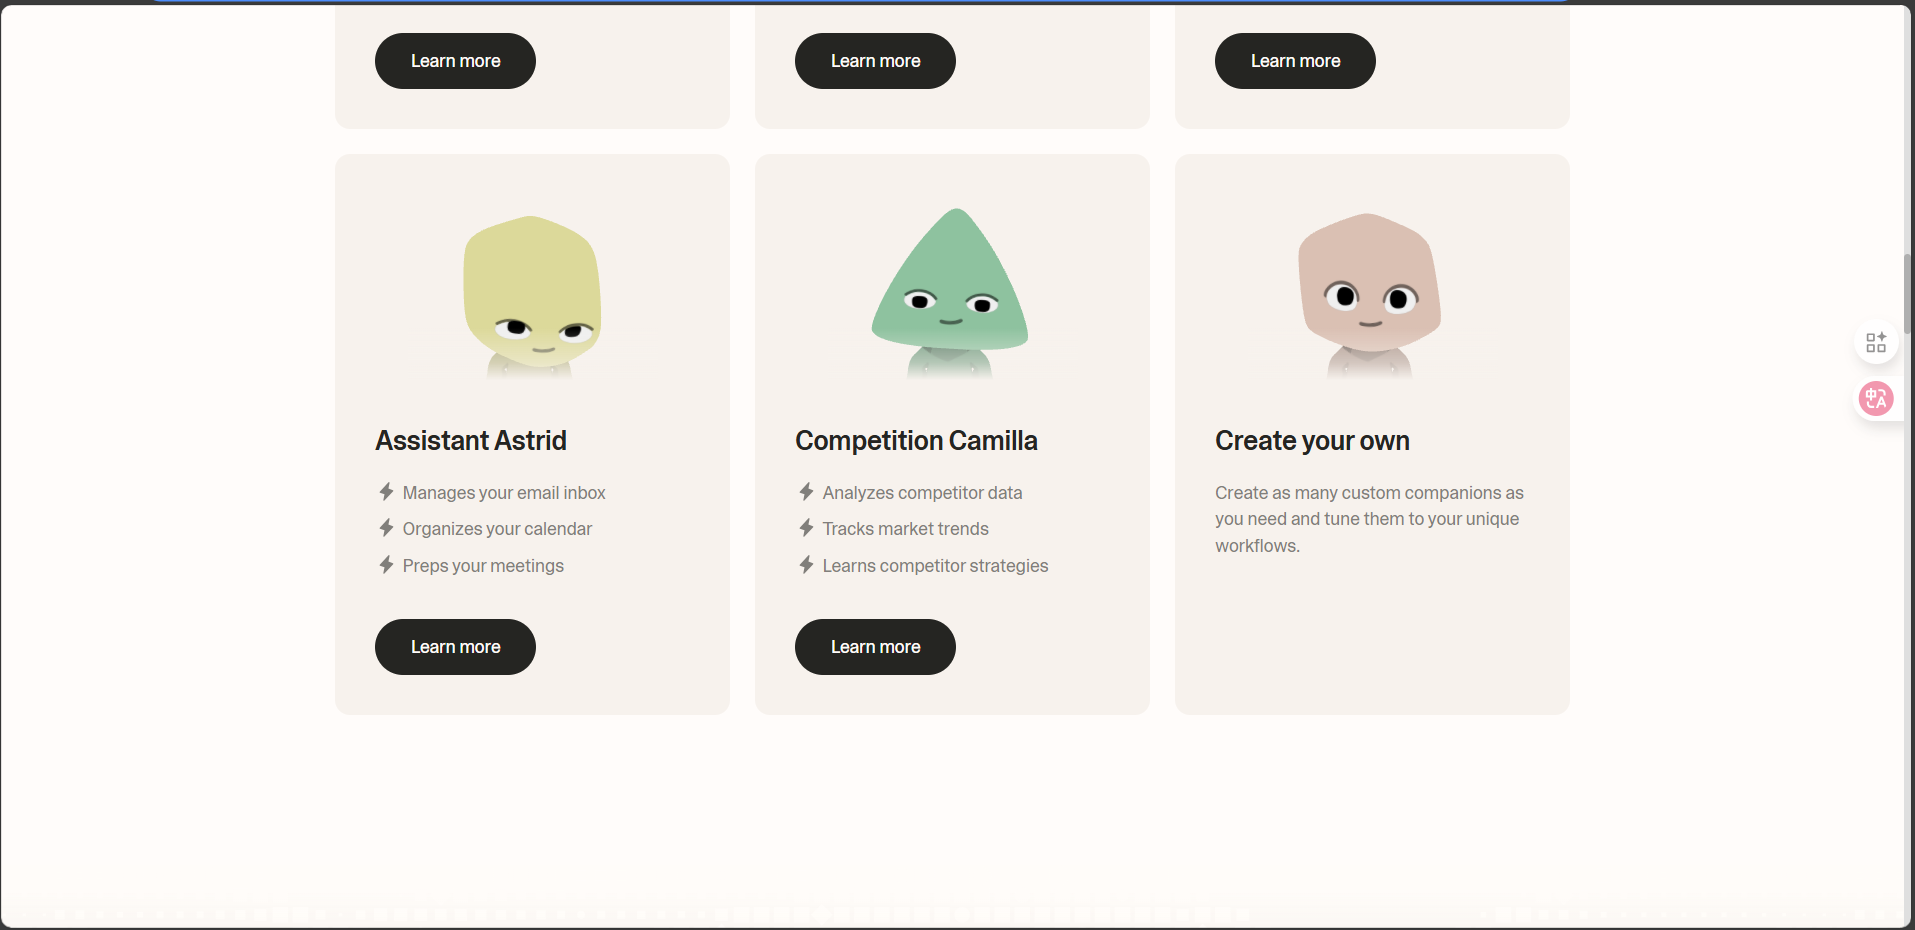Click lightning icon beside Organizes your calendar
The image size is (1915, 930).
coord(386,528)
